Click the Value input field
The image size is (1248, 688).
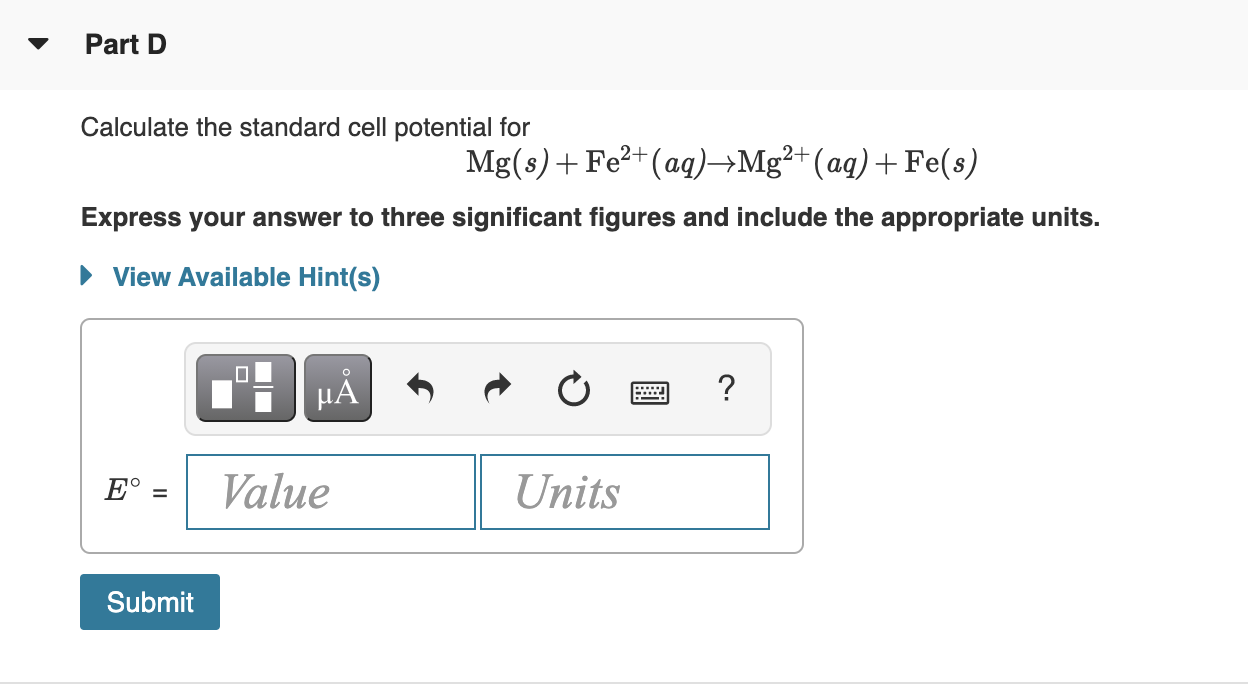click(330, 491)
